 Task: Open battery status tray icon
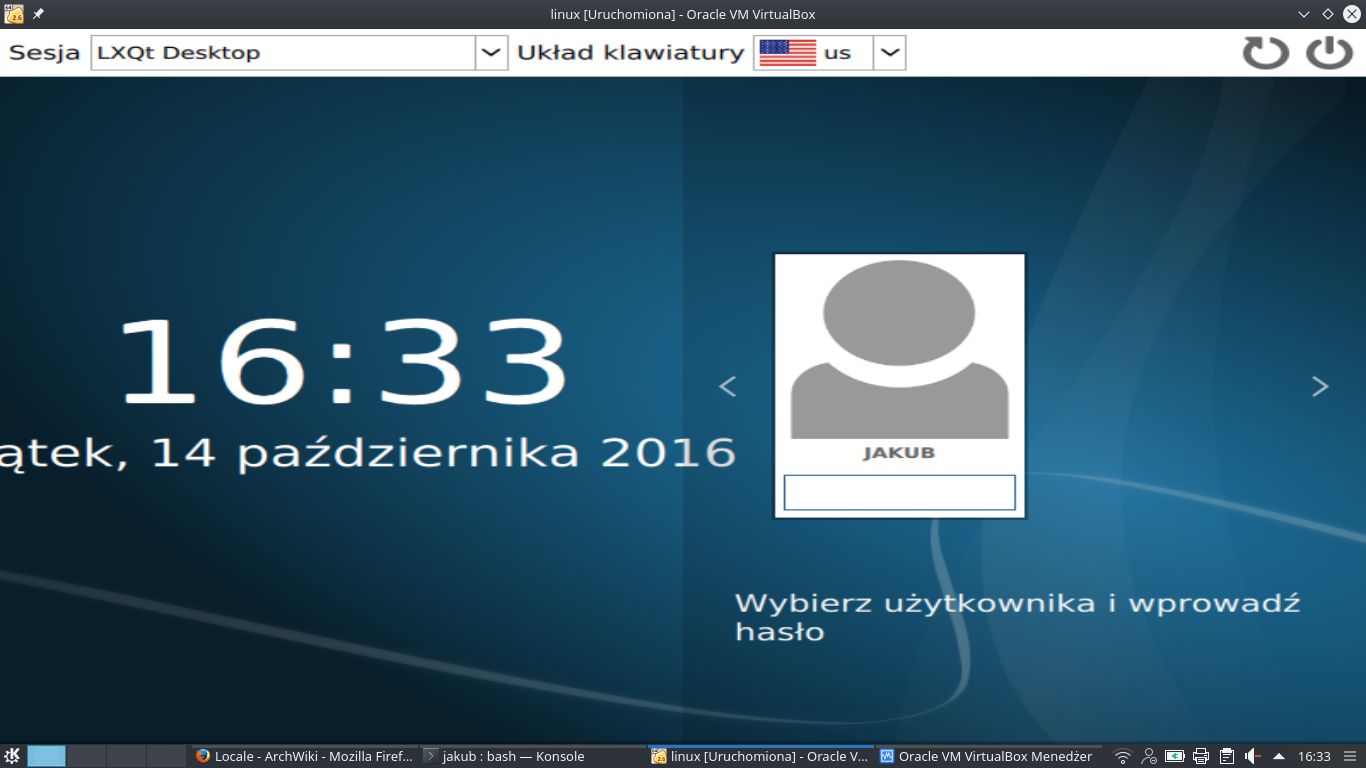click(1175, 756)
